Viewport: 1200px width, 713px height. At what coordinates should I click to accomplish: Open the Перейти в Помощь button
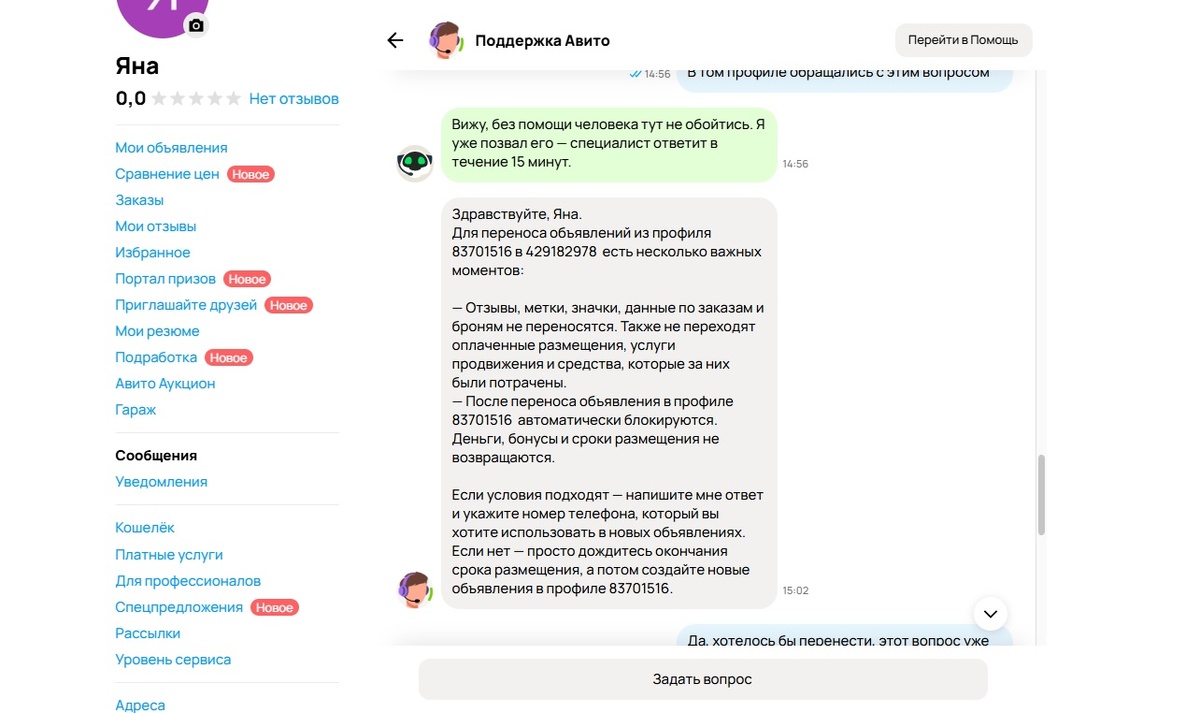[963, 40]
